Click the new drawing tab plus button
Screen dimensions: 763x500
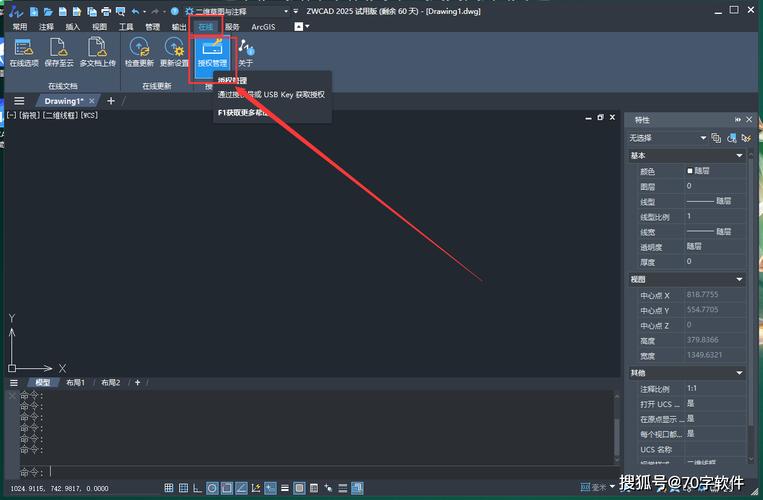(111, 101)
